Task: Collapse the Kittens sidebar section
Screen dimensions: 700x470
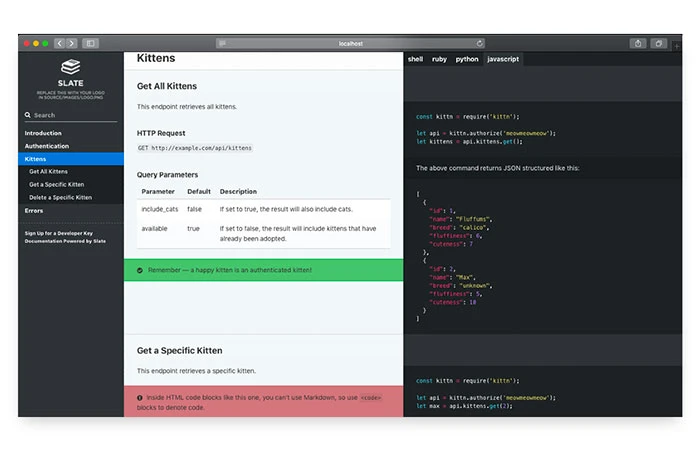Action: pos(36,159)
